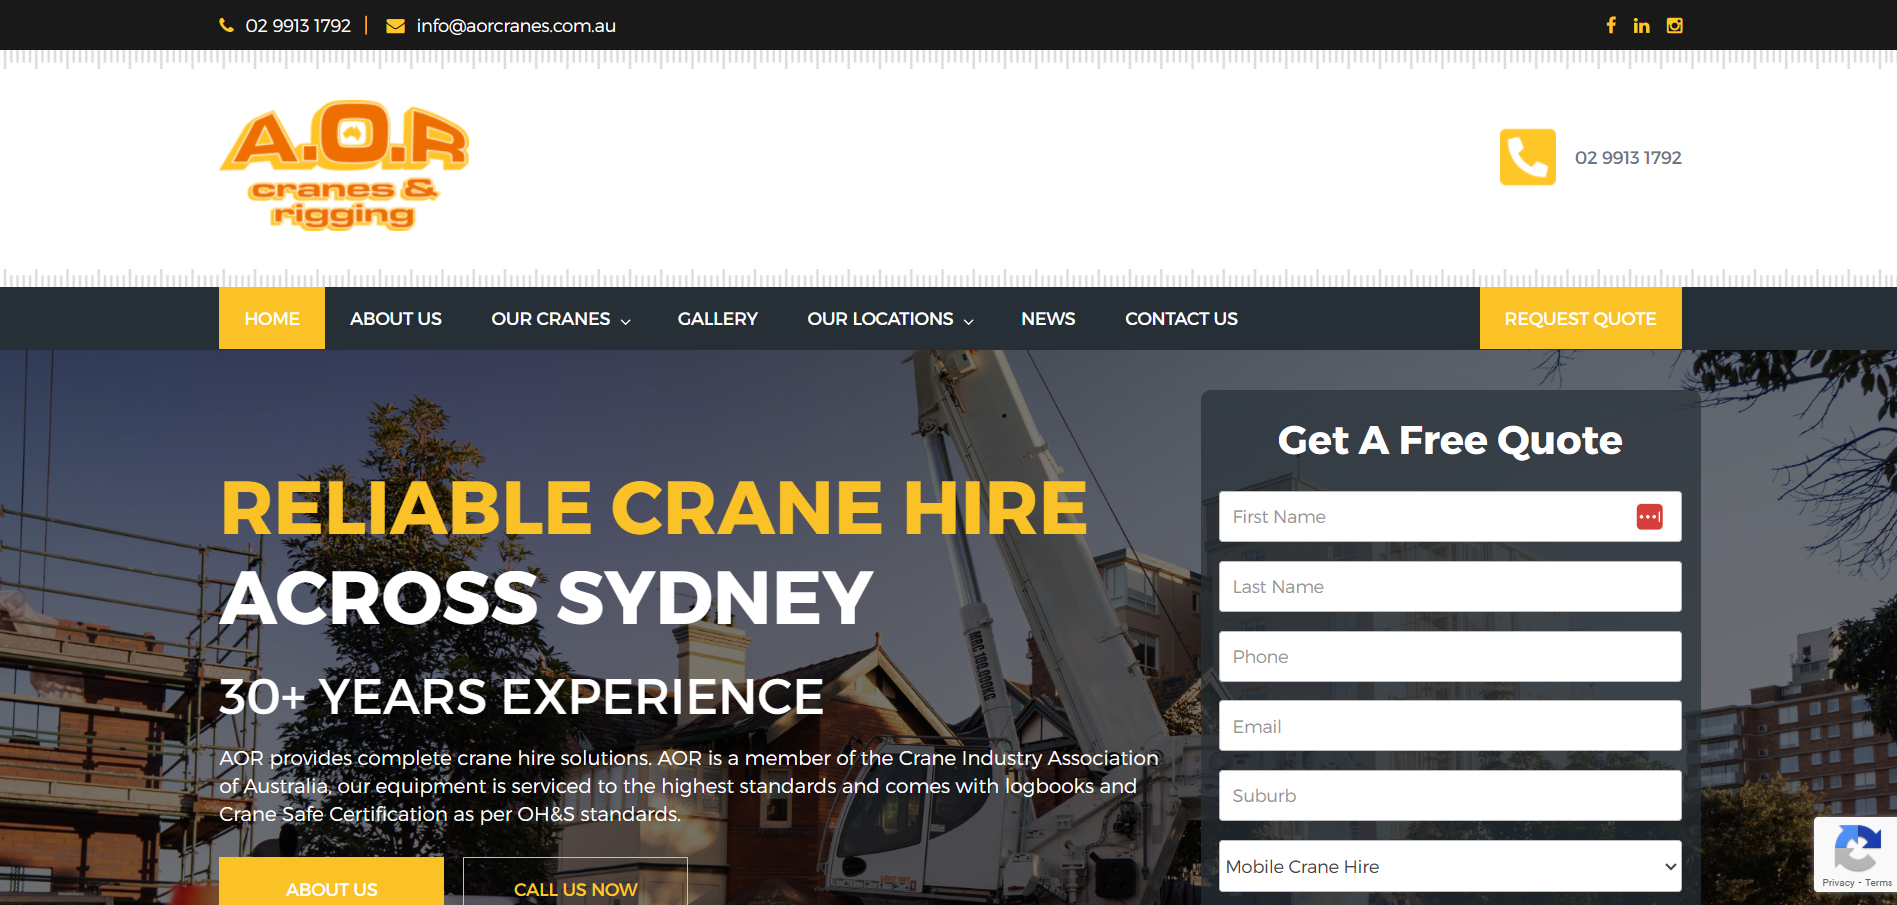The height and width of the screenshot is (905, 1897).
Task: Open the info@aorcranes.com.au email link
Action: tap(516, 25)
